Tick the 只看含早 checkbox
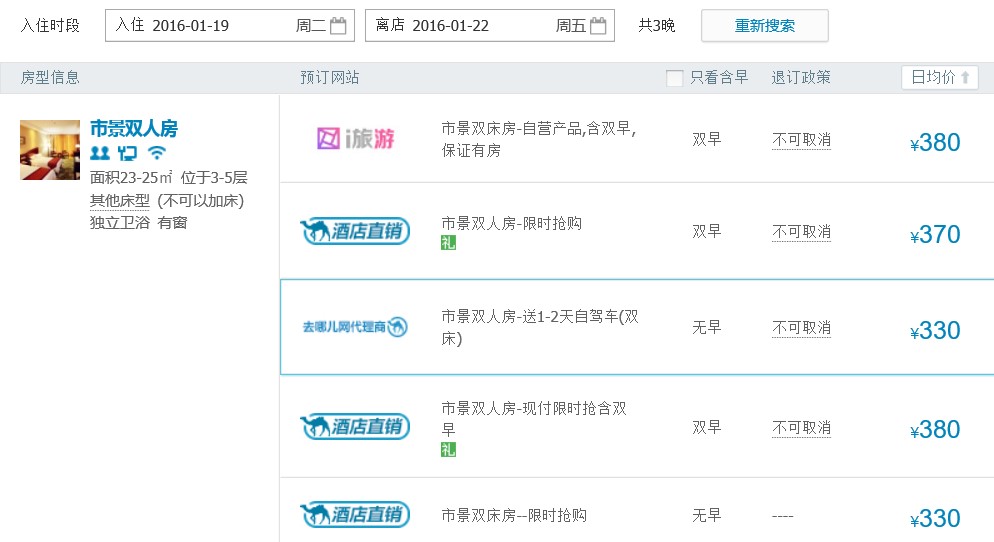 point(675,78)
